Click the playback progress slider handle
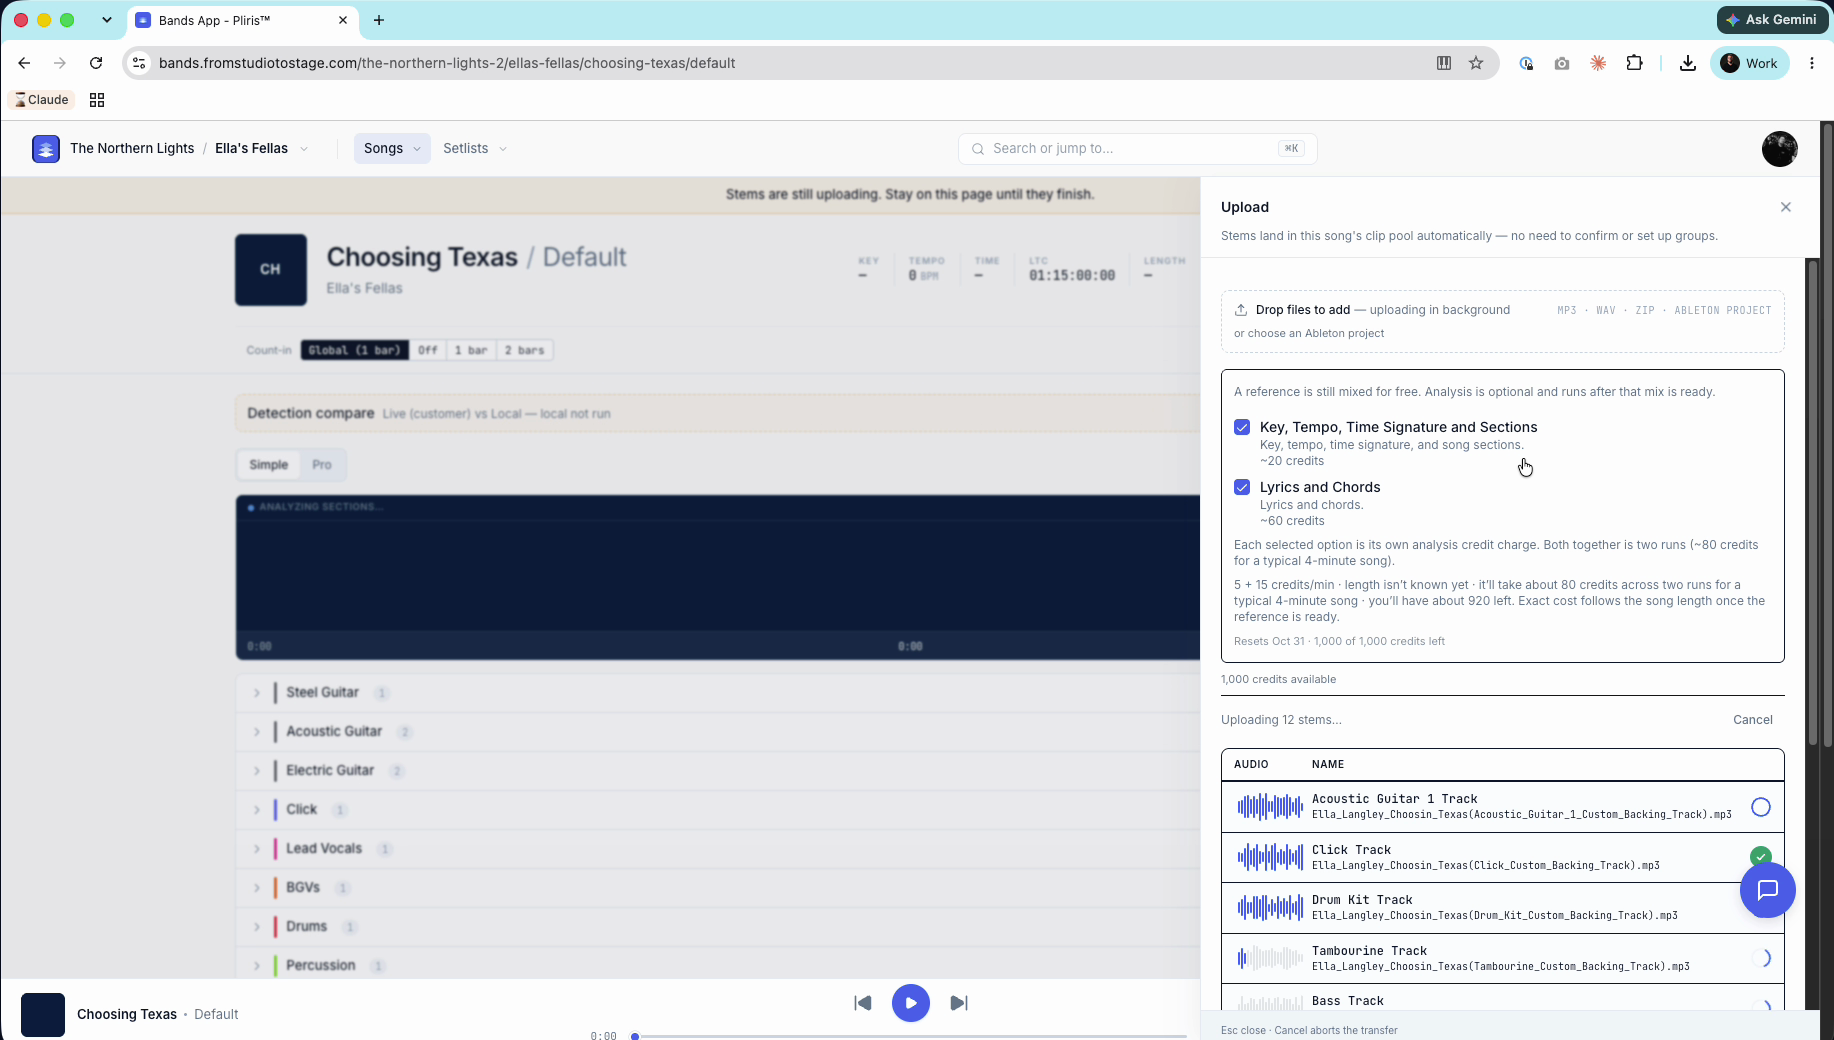This screenshot has width=1834, height=1040. [635, 1036]
